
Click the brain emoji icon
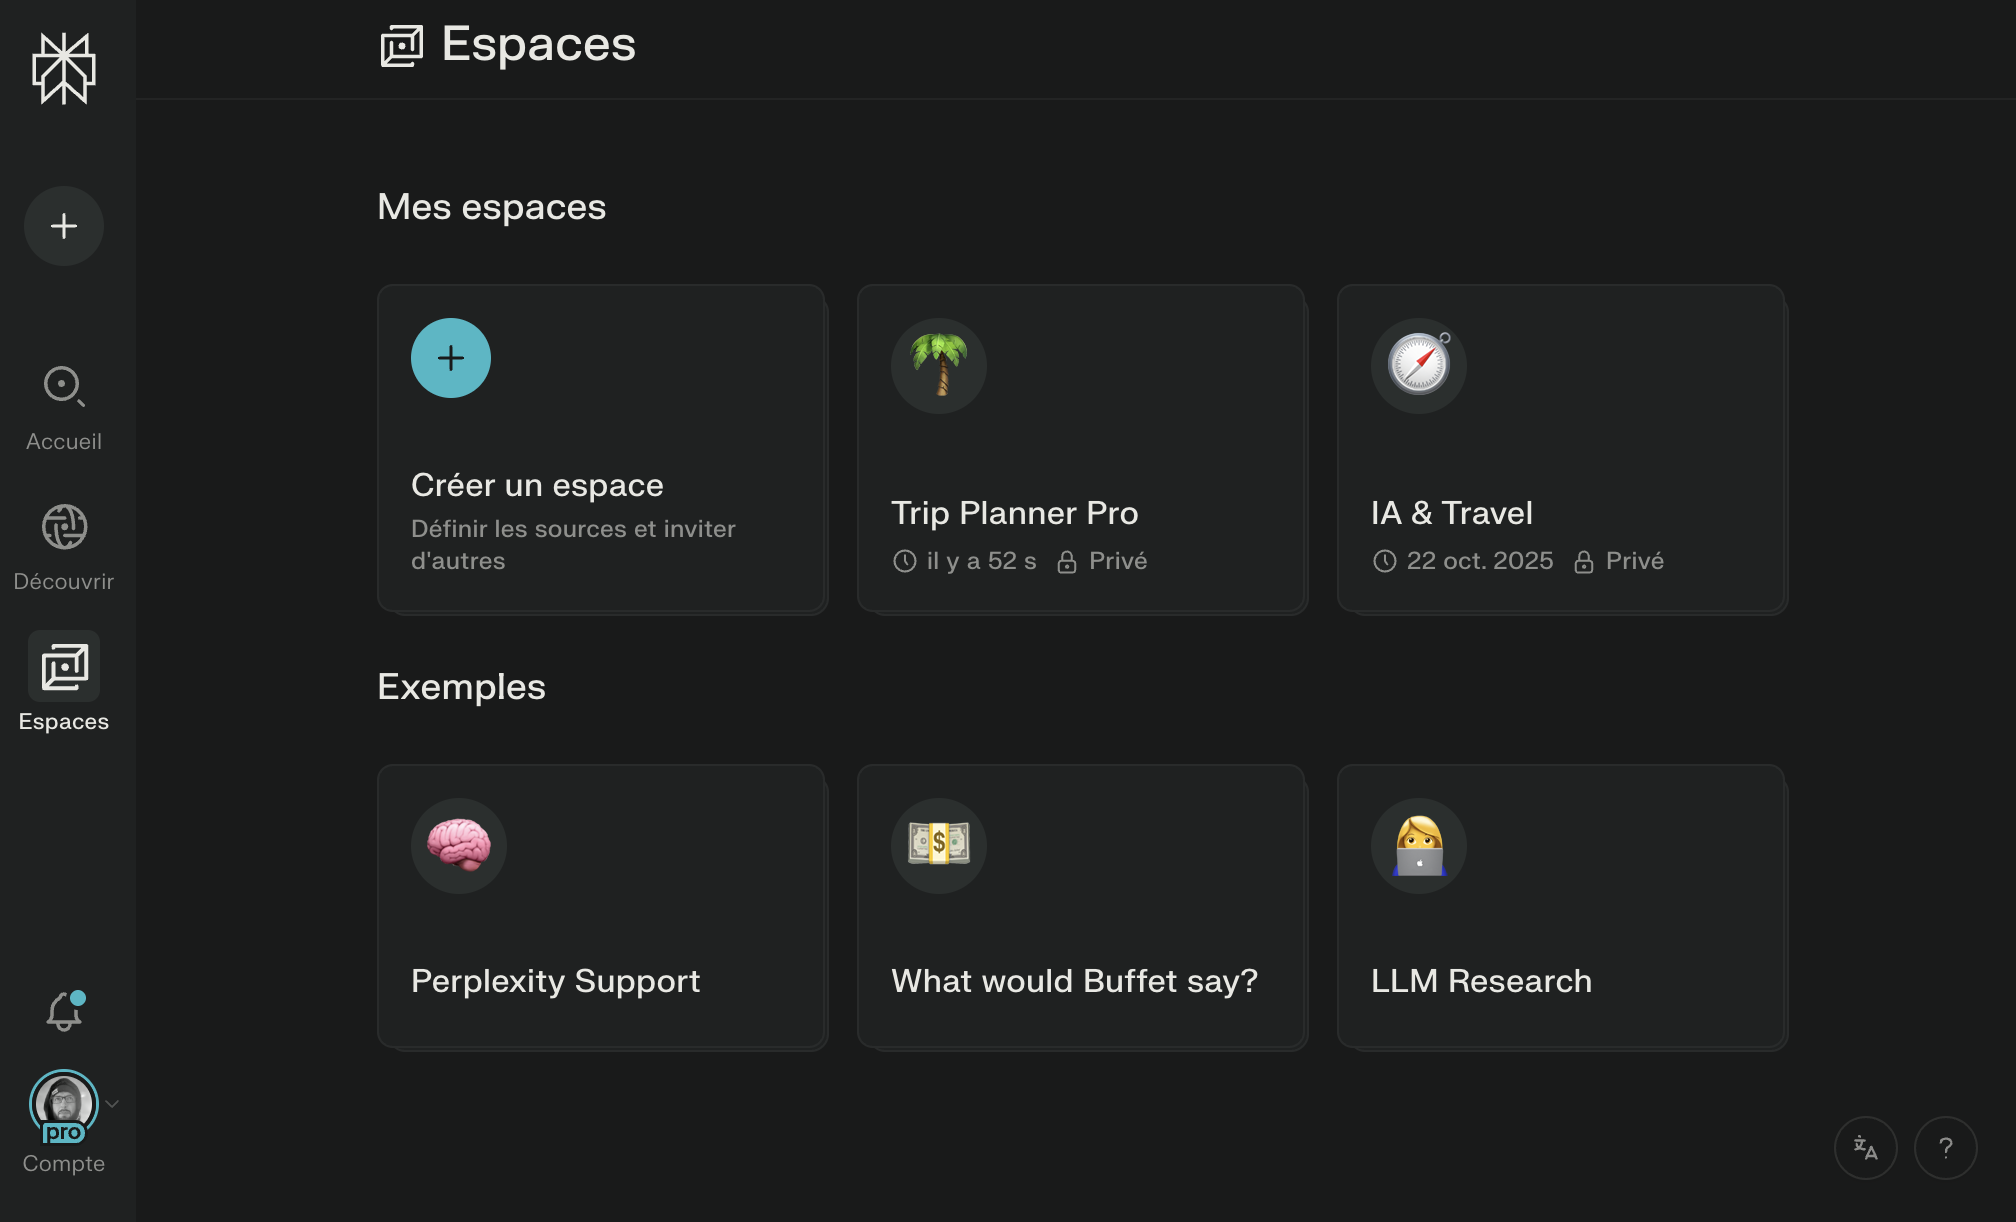[459, 846]
